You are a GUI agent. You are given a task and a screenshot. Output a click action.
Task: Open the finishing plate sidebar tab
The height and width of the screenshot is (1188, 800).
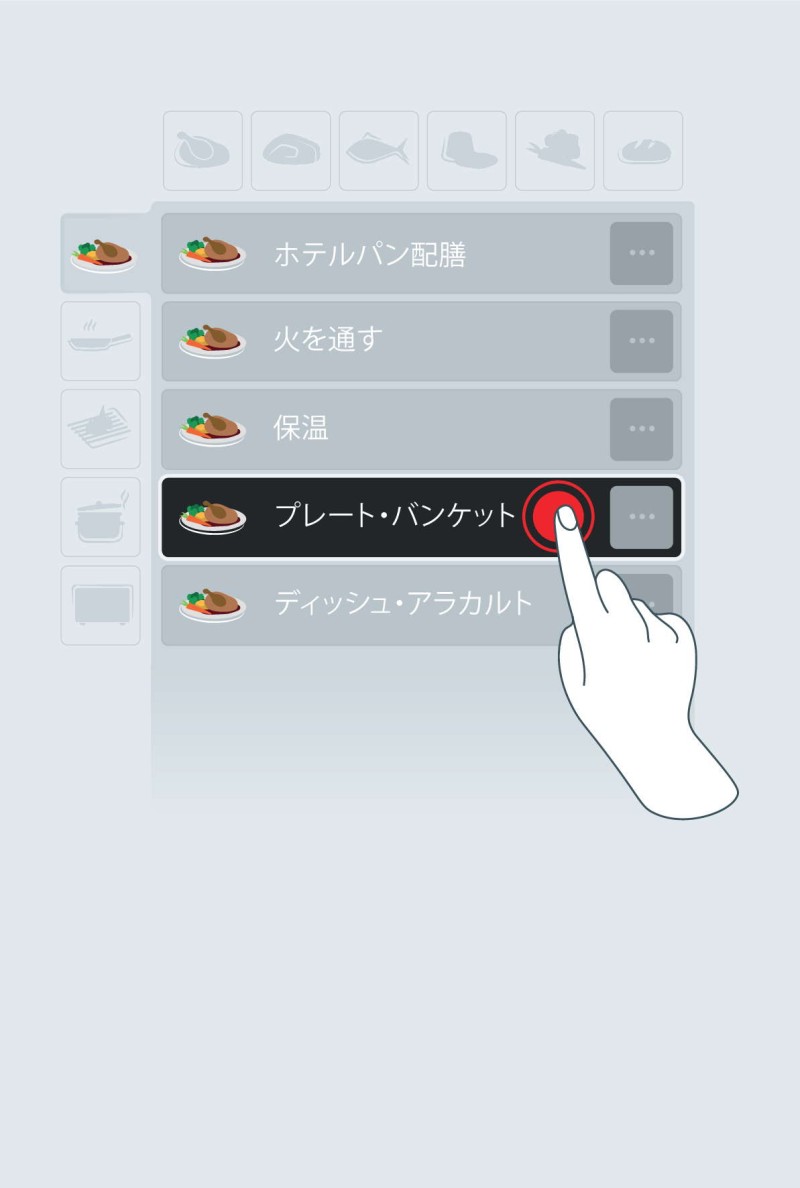(x=105, y=254)
